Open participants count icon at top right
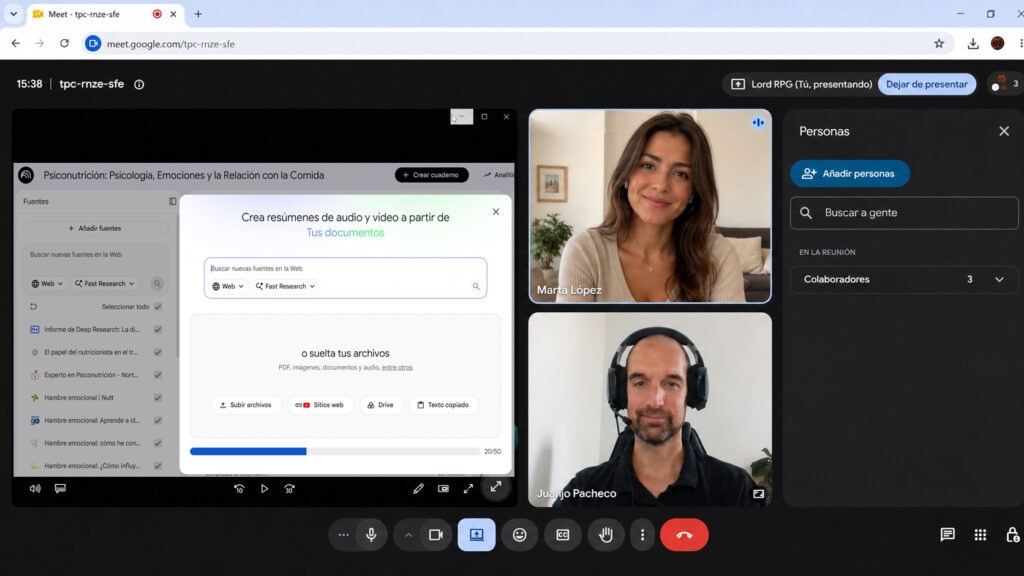This screenshot has width=1024, height=576. pos(1005,84)
